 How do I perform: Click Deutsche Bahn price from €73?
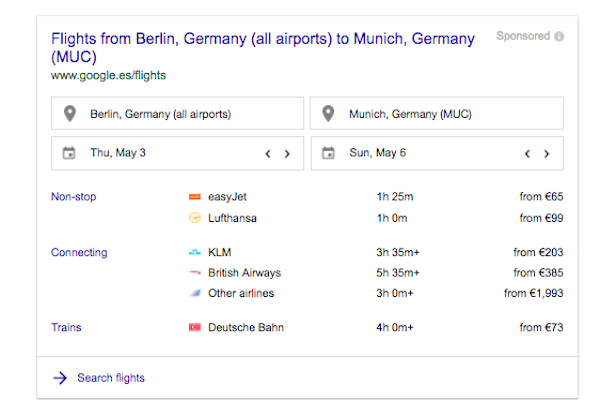coord(541,328)
